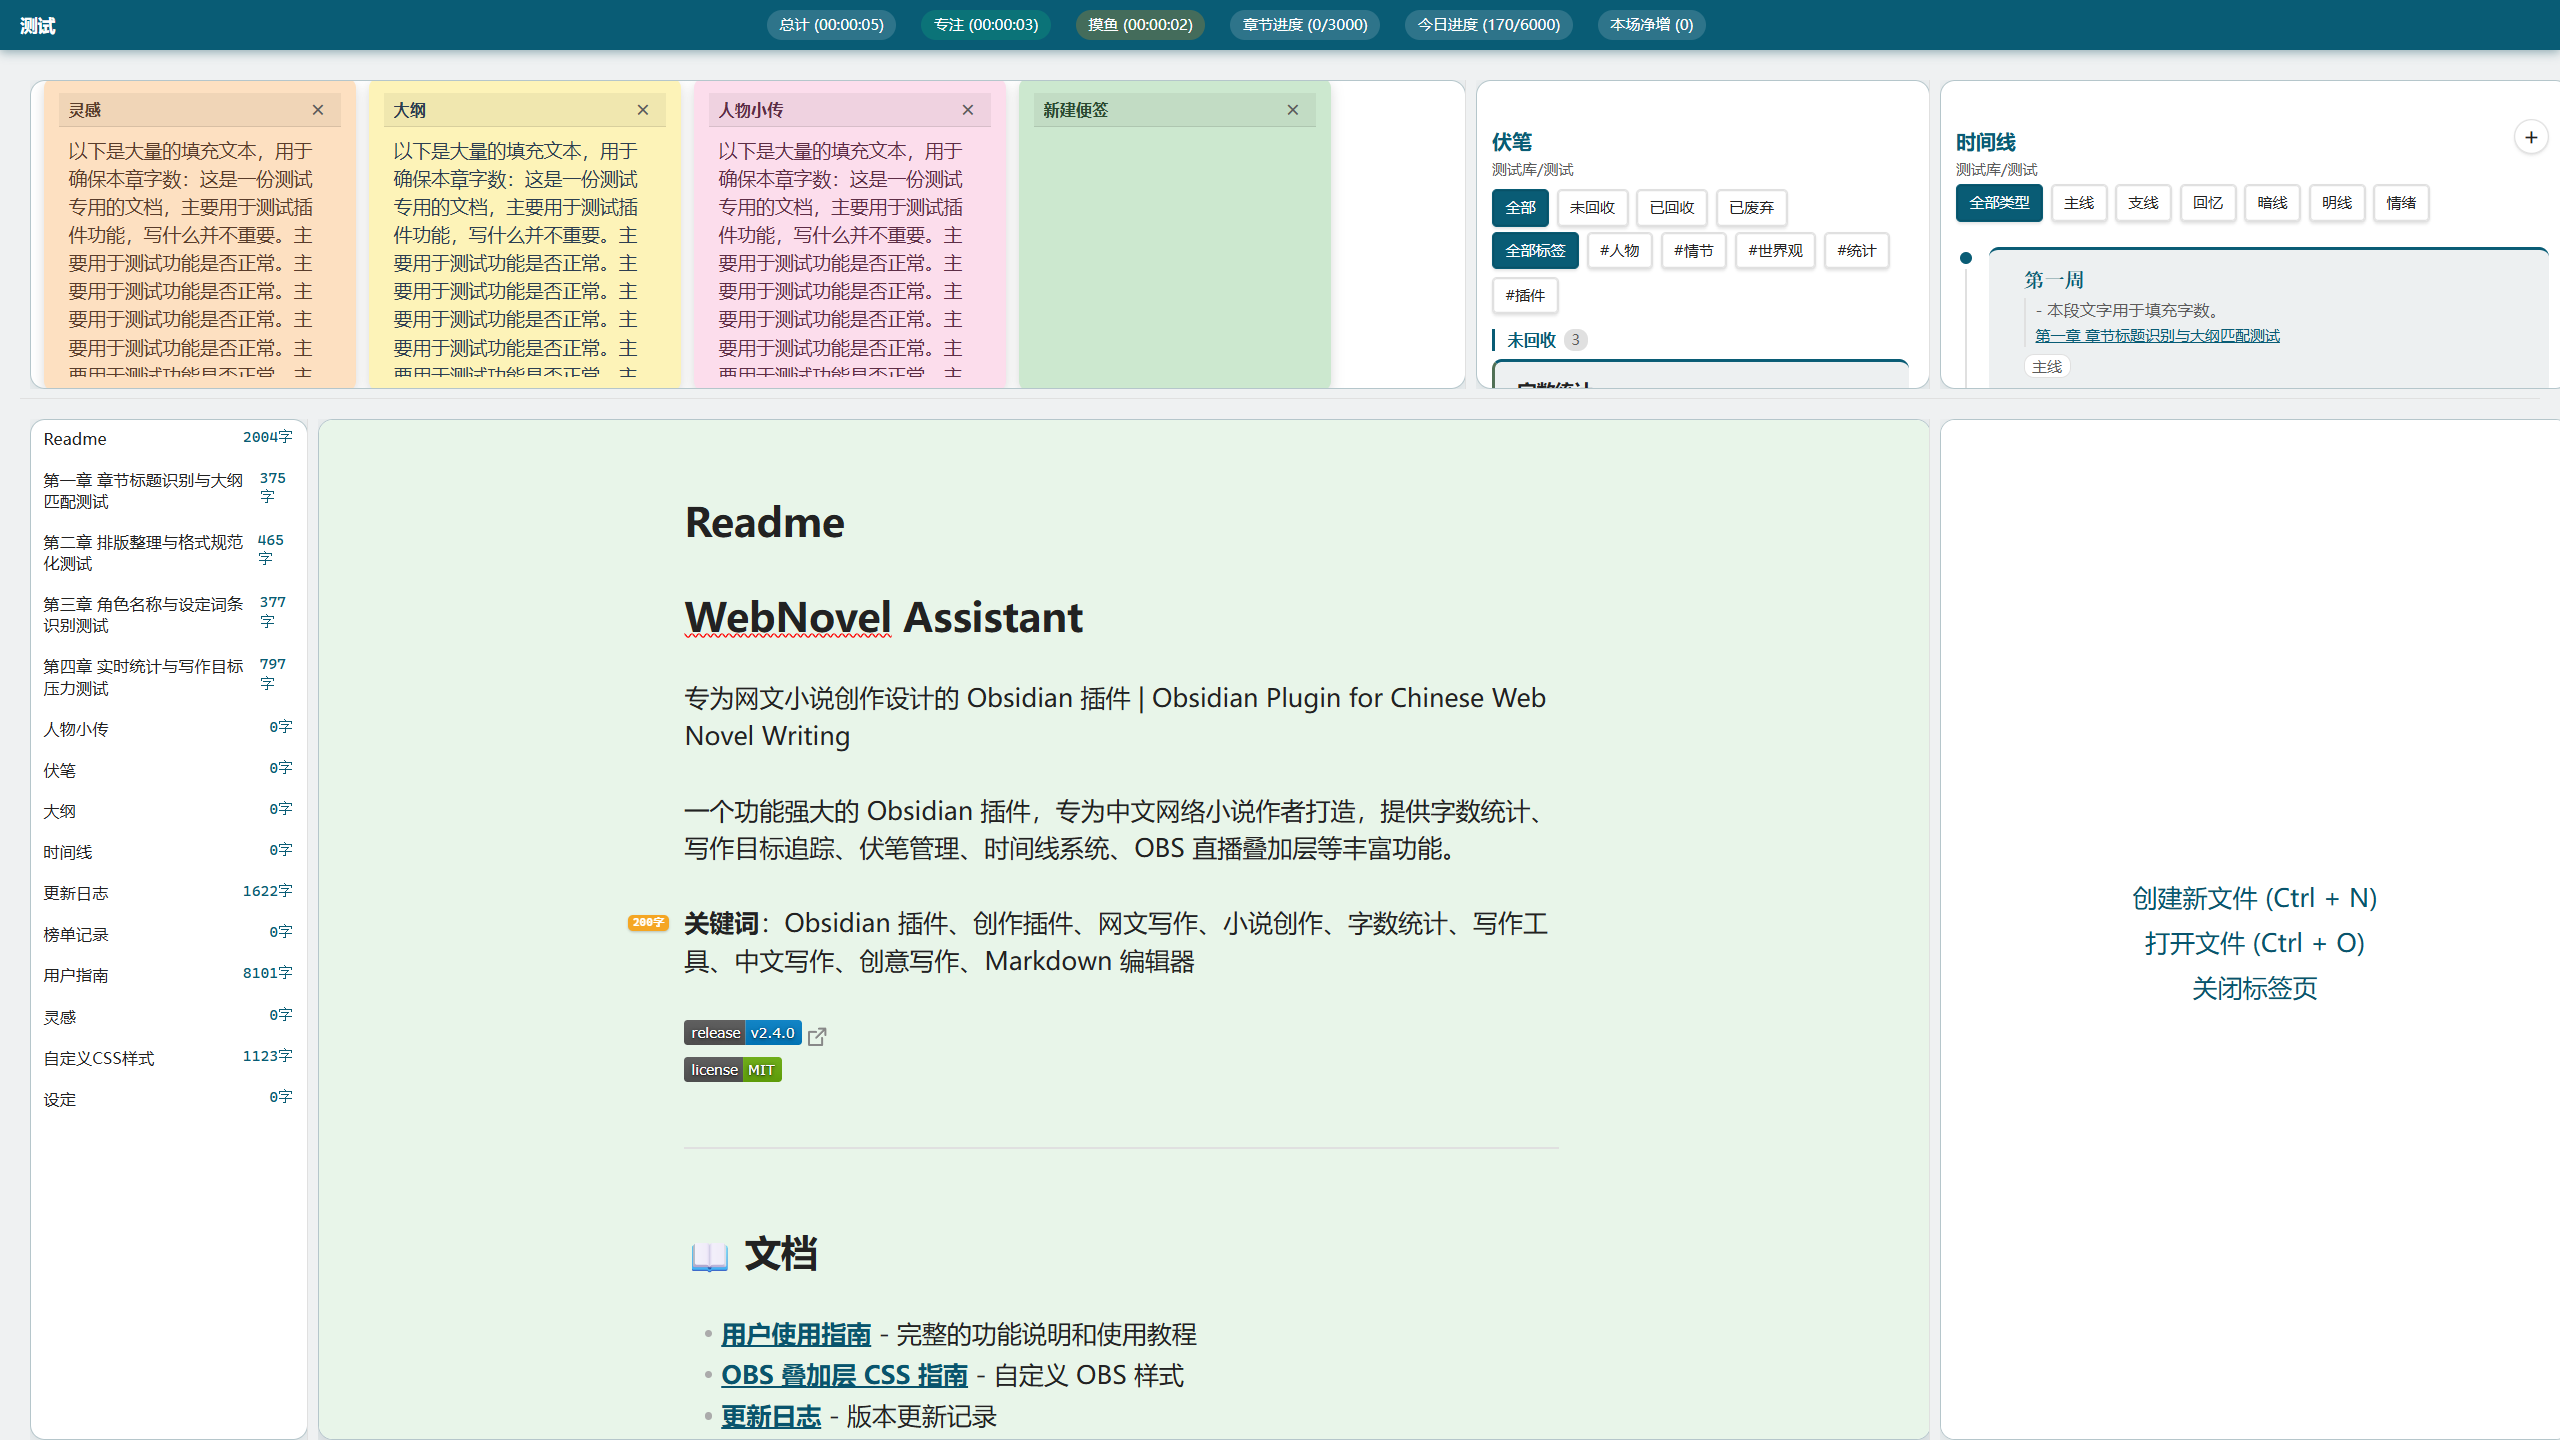Close the 人物小传 sticky note

point(968,110)
